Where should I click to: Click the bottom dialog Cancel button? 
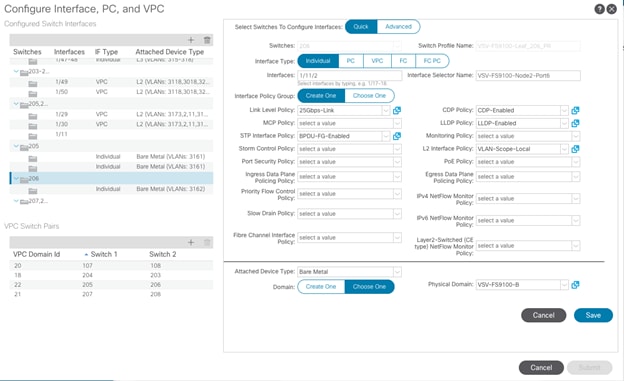click(x=541, y=367)
